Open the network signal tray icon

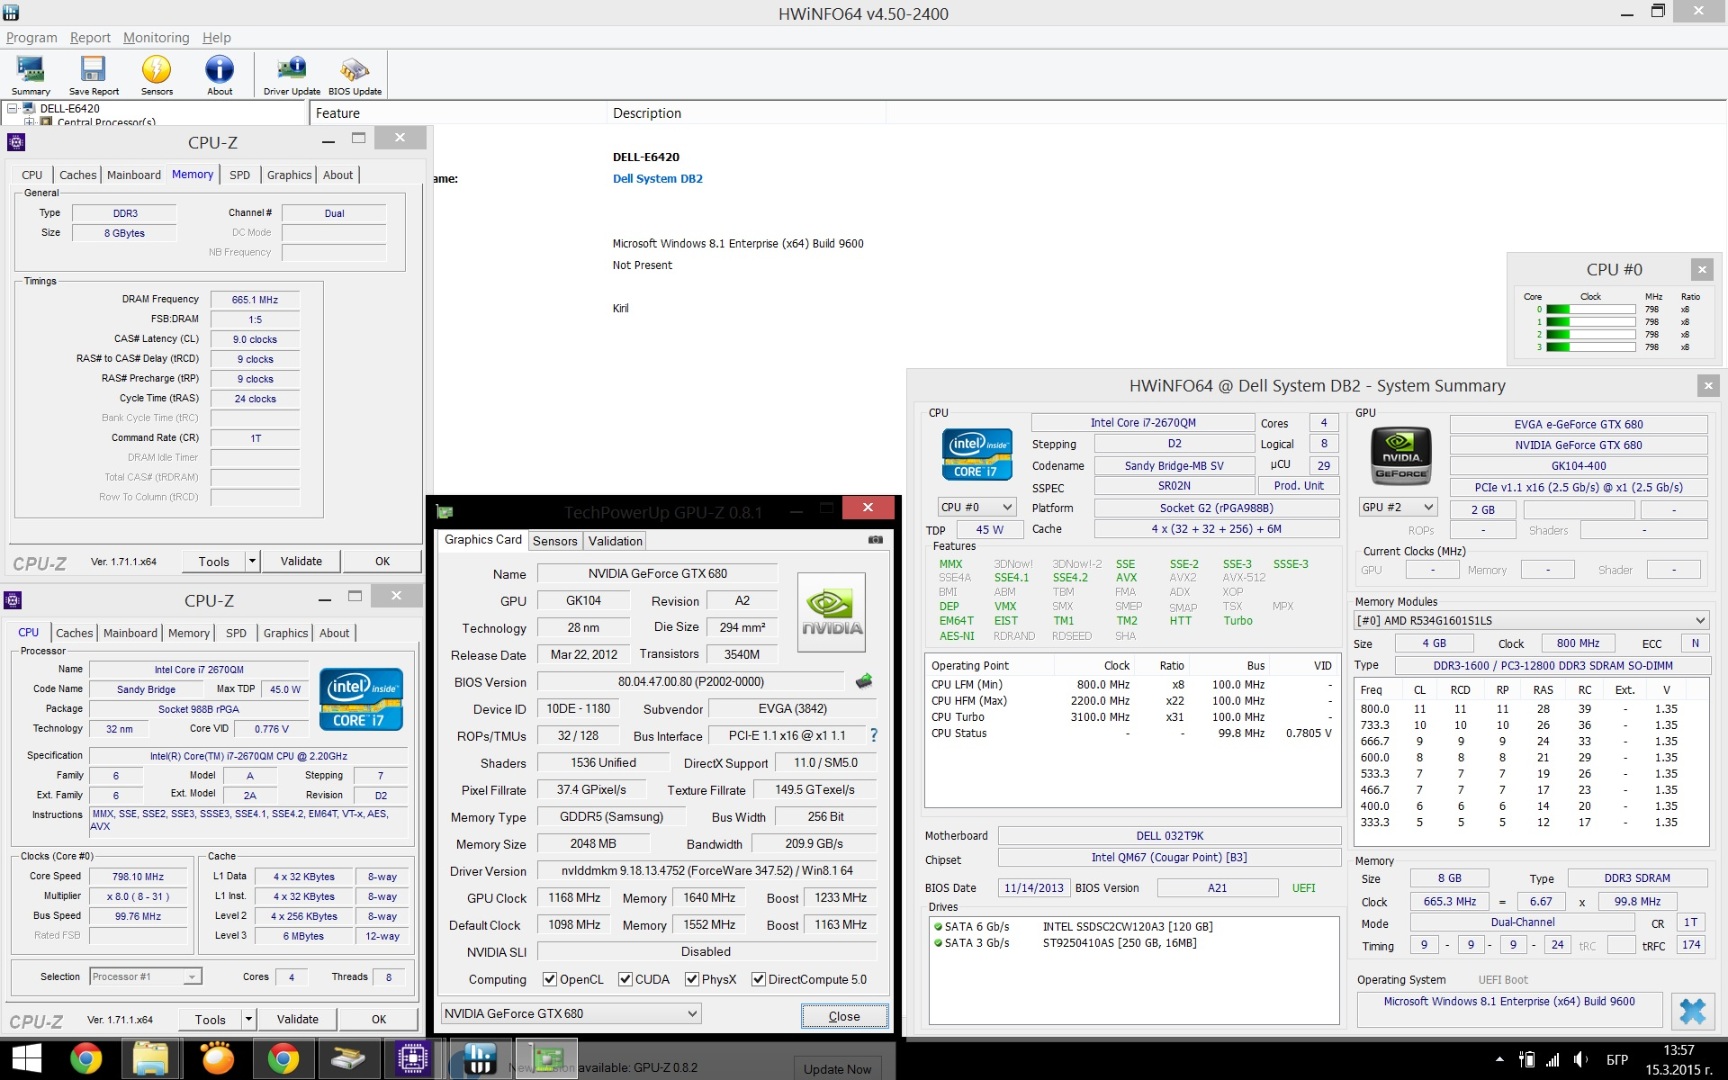pos(1553,1060)
